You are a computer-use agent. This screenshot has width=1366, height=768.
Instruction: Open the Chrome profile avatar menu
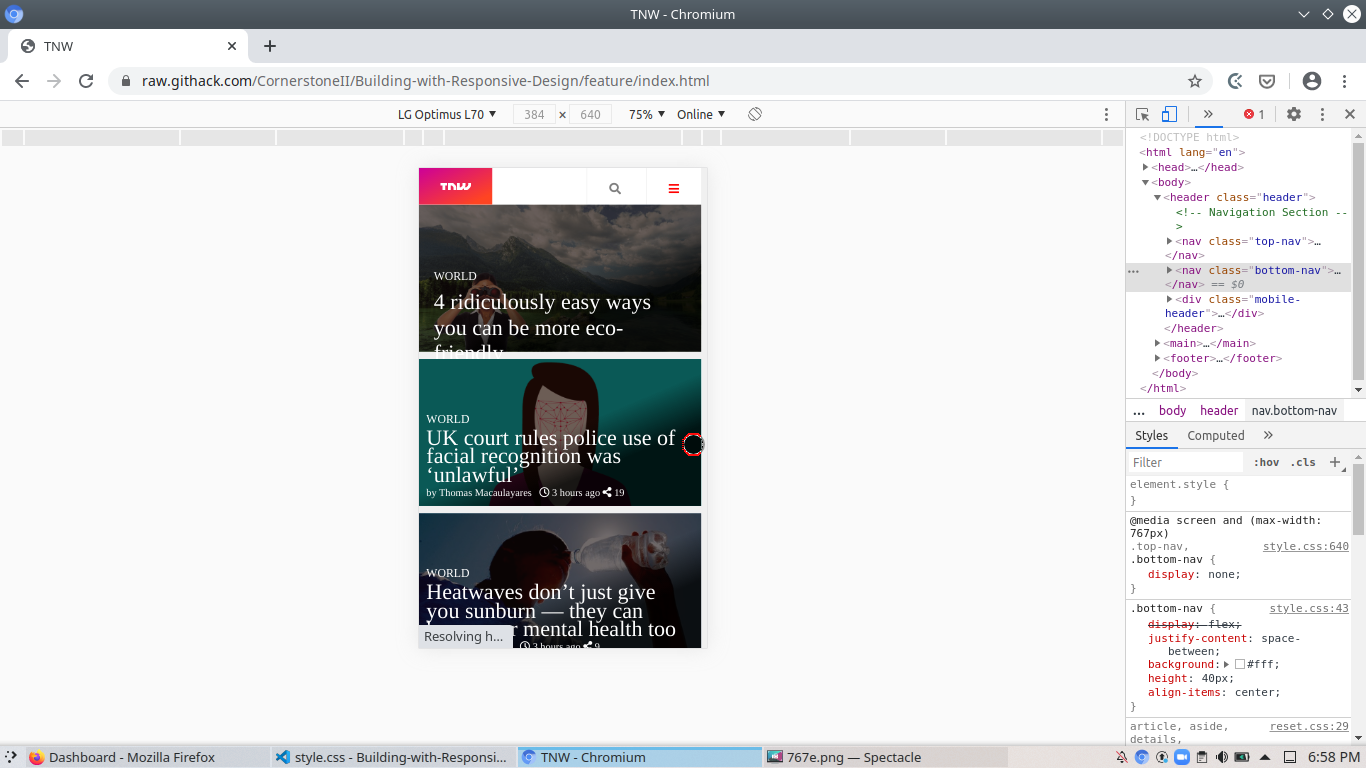pyautogui.click(x=1312, y=81)
